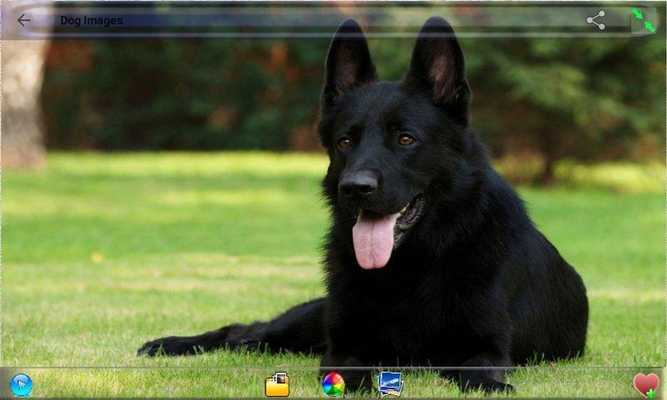The image size is (667, 400).
Task: Tap the stacked photos wallpaper icon
Action: 390,384
